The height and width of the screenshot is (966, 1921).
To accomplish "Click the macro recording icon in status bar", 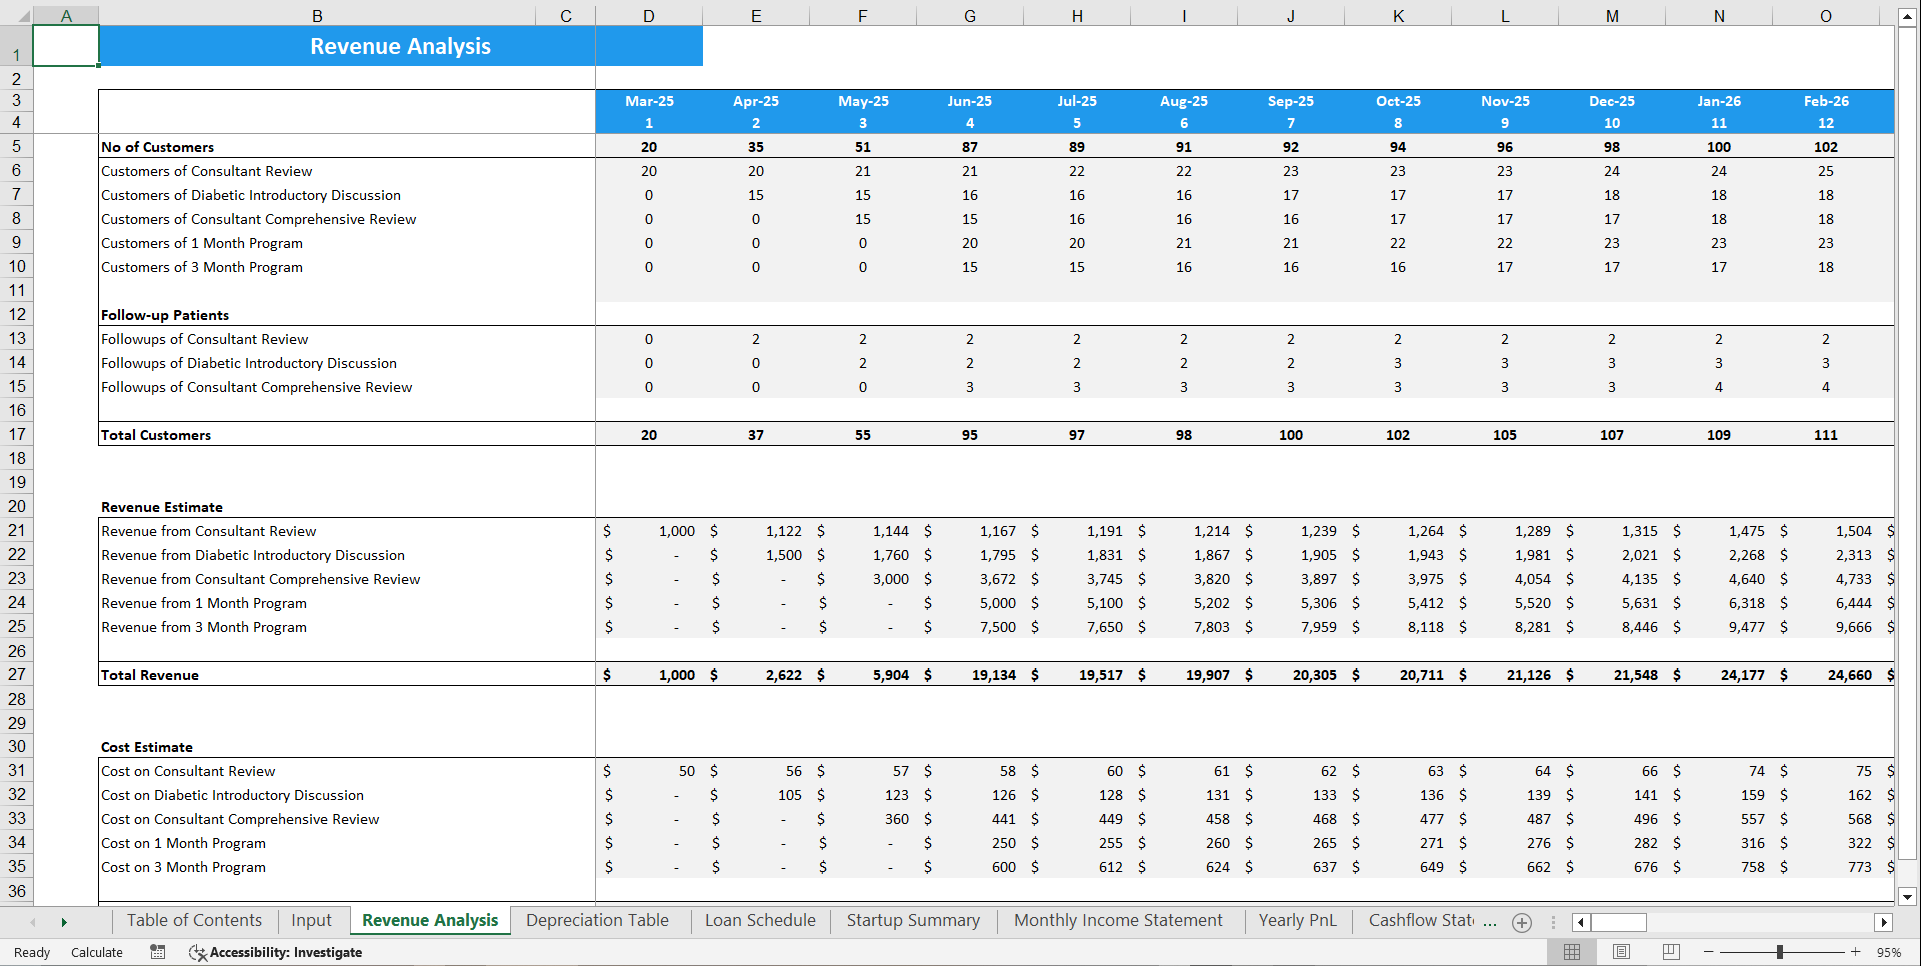I will [x=157, y=952].
